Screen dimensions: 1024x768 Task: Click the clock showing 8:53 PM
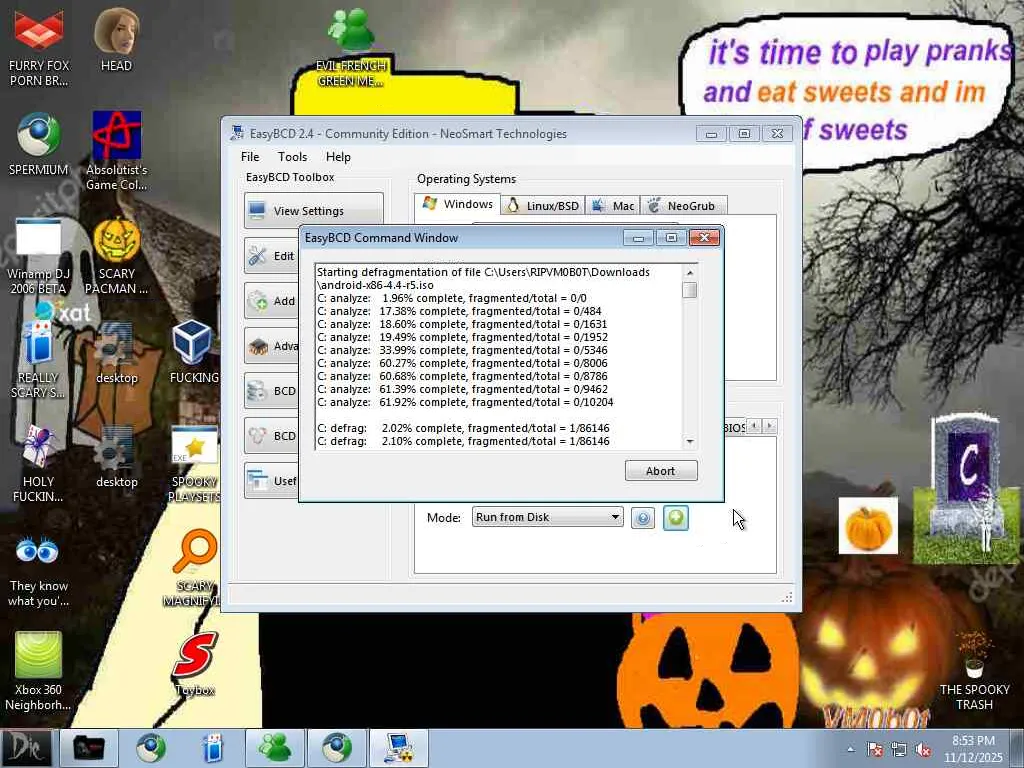973,748
